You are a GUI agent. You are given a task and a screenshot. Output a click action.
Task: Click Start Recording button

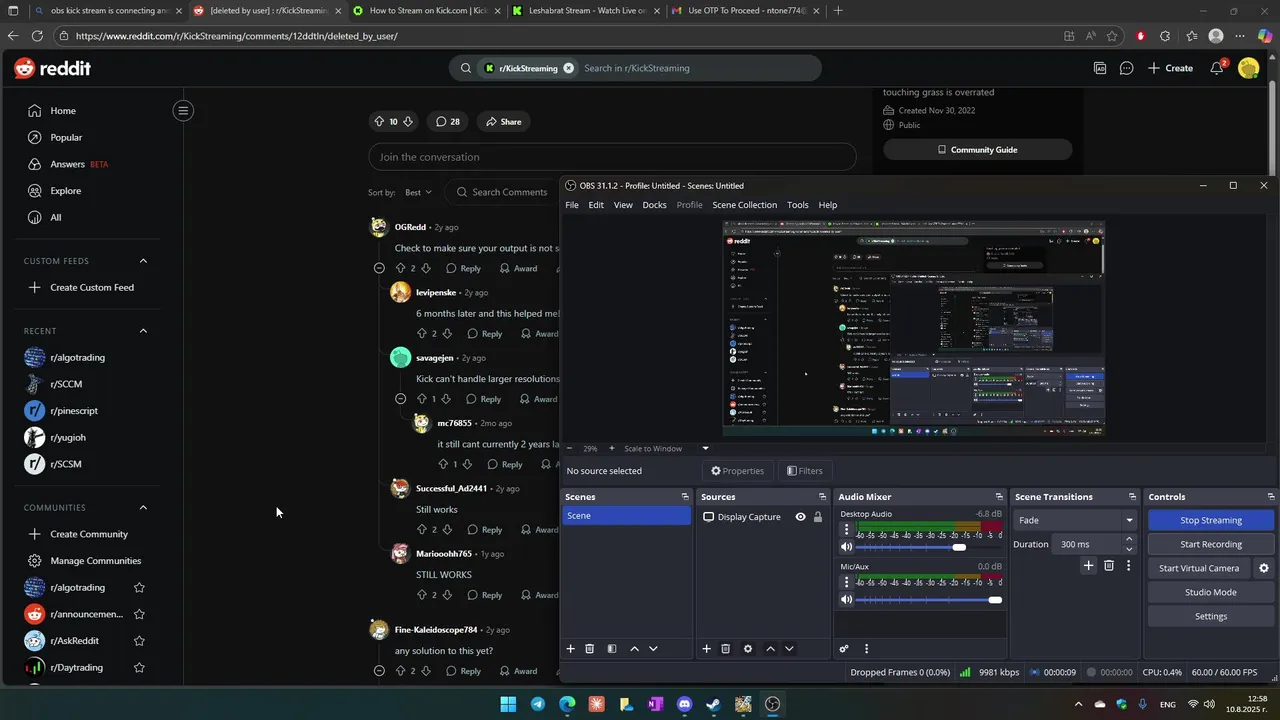pos(1211,544)
